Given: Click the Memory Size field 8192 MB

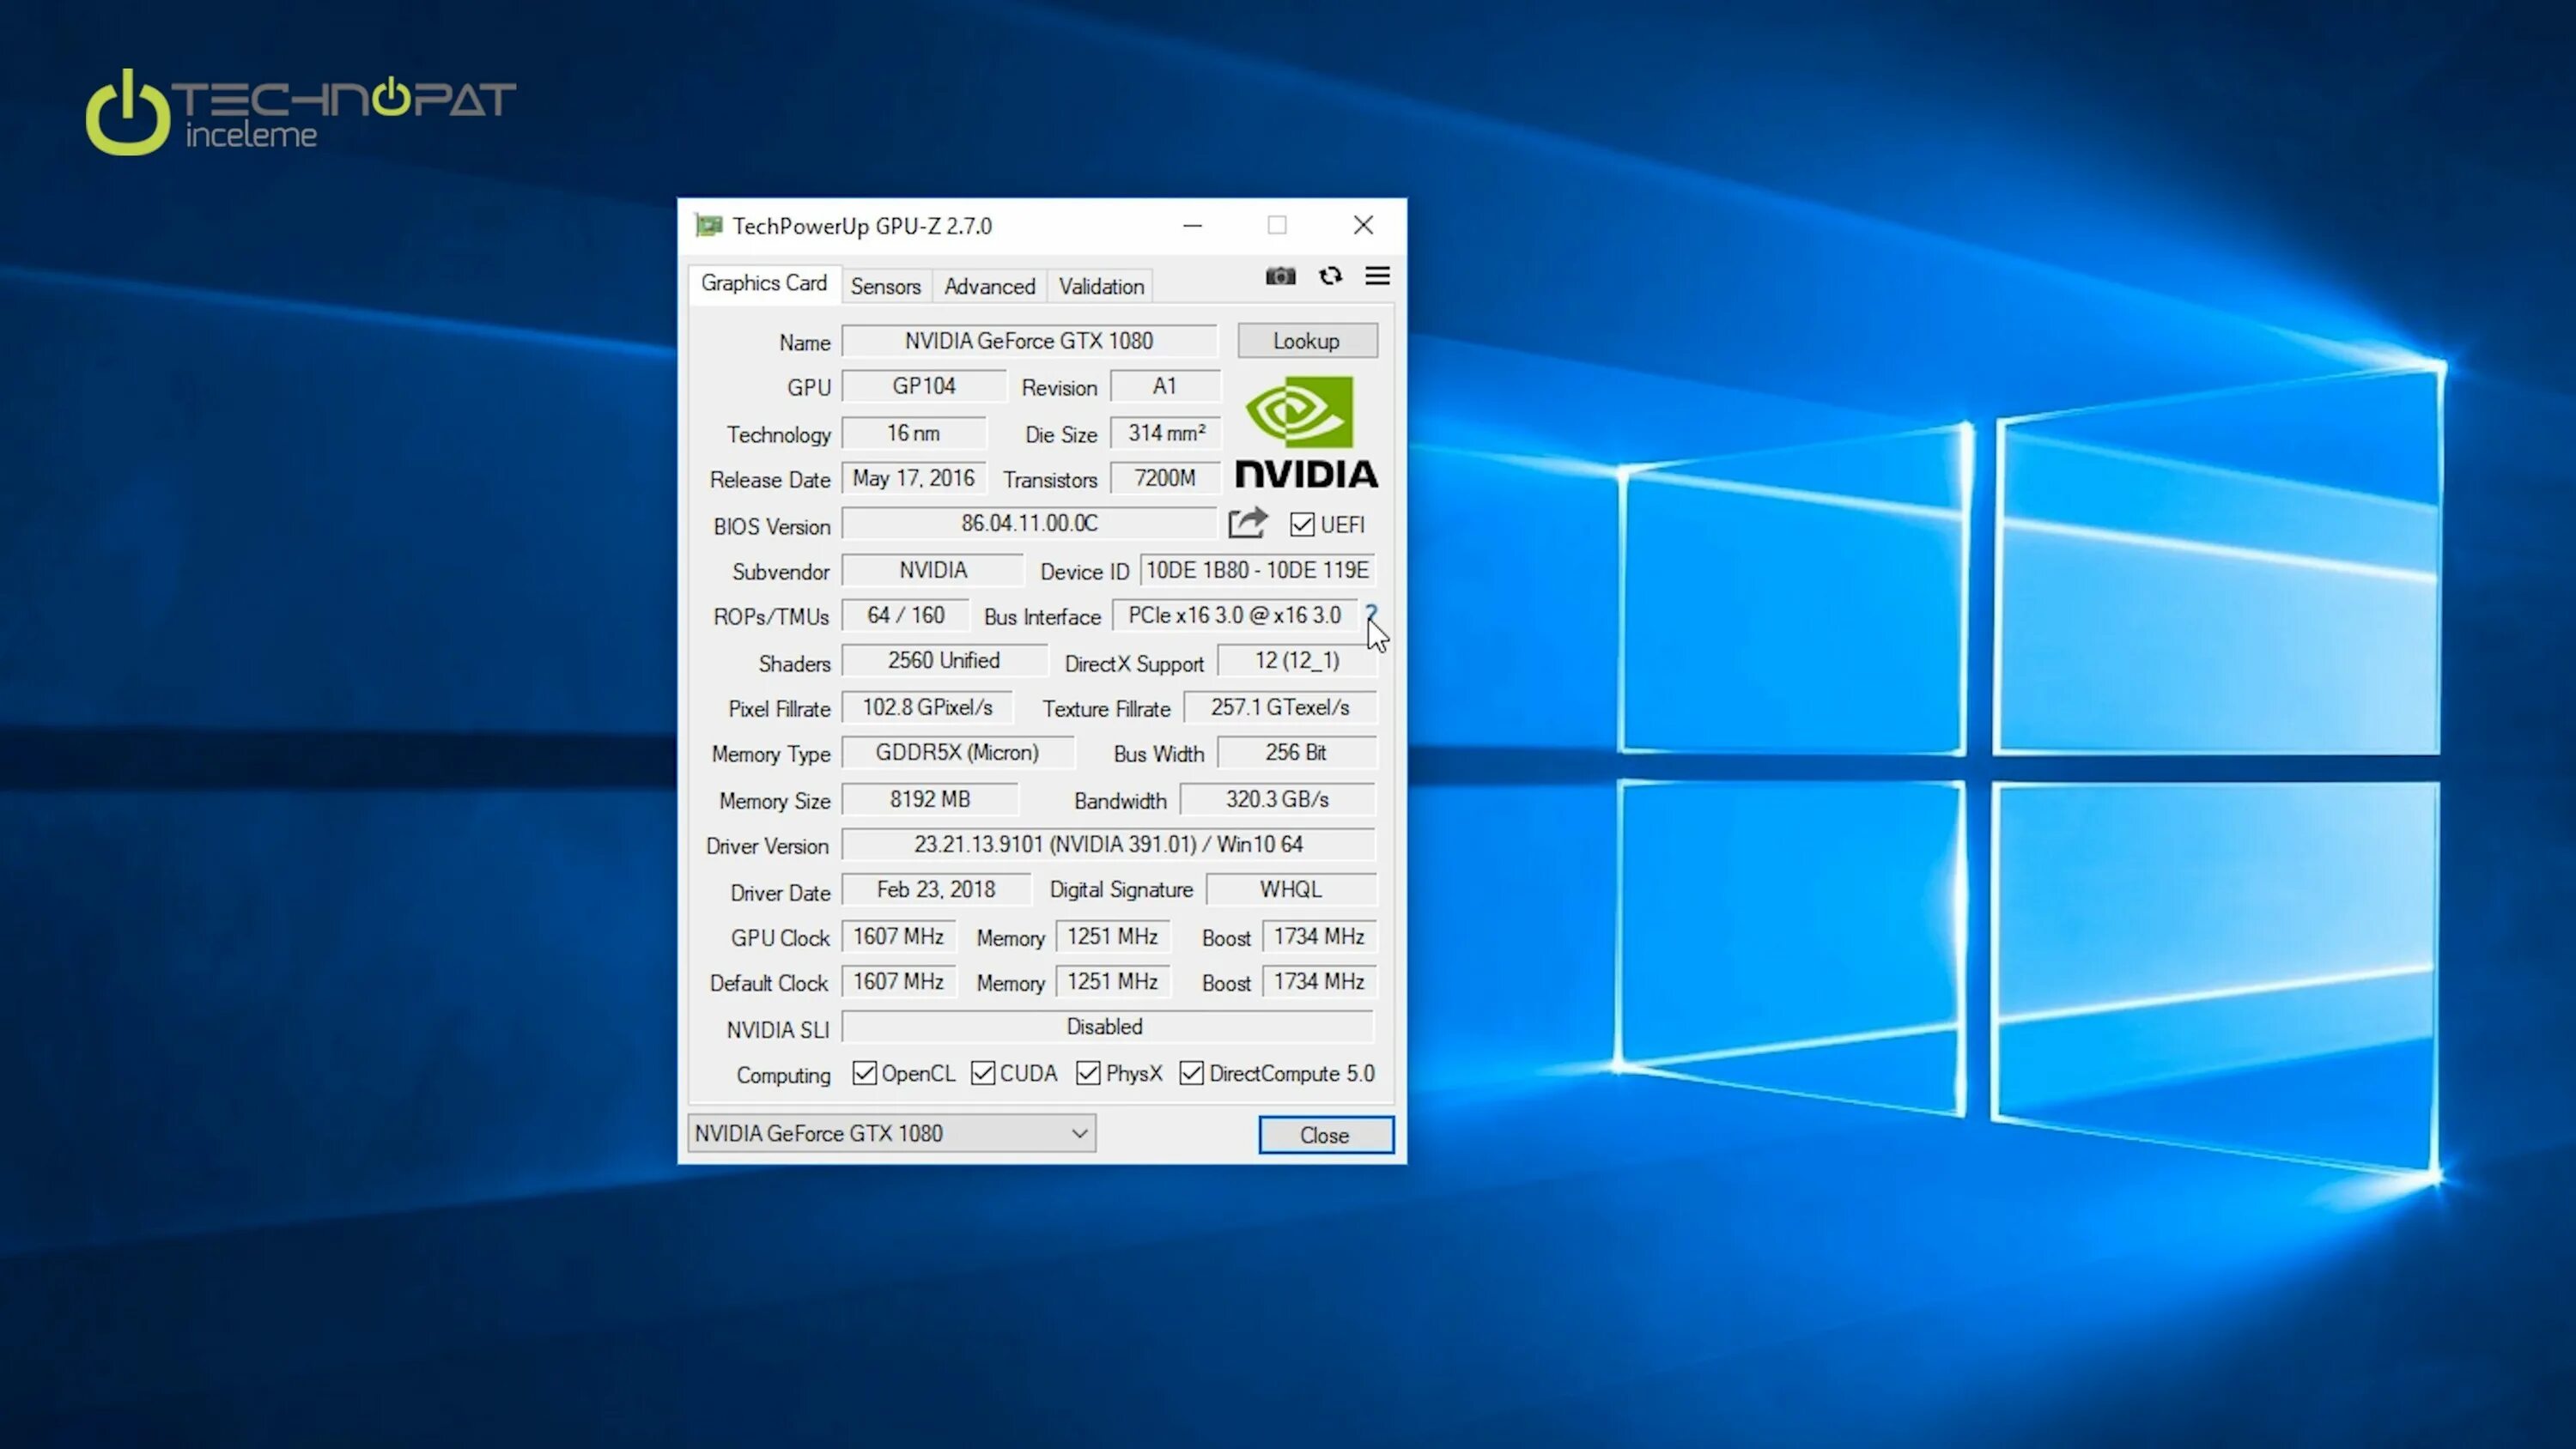Looking at the screenshot, I should click(x=930, y=799).
